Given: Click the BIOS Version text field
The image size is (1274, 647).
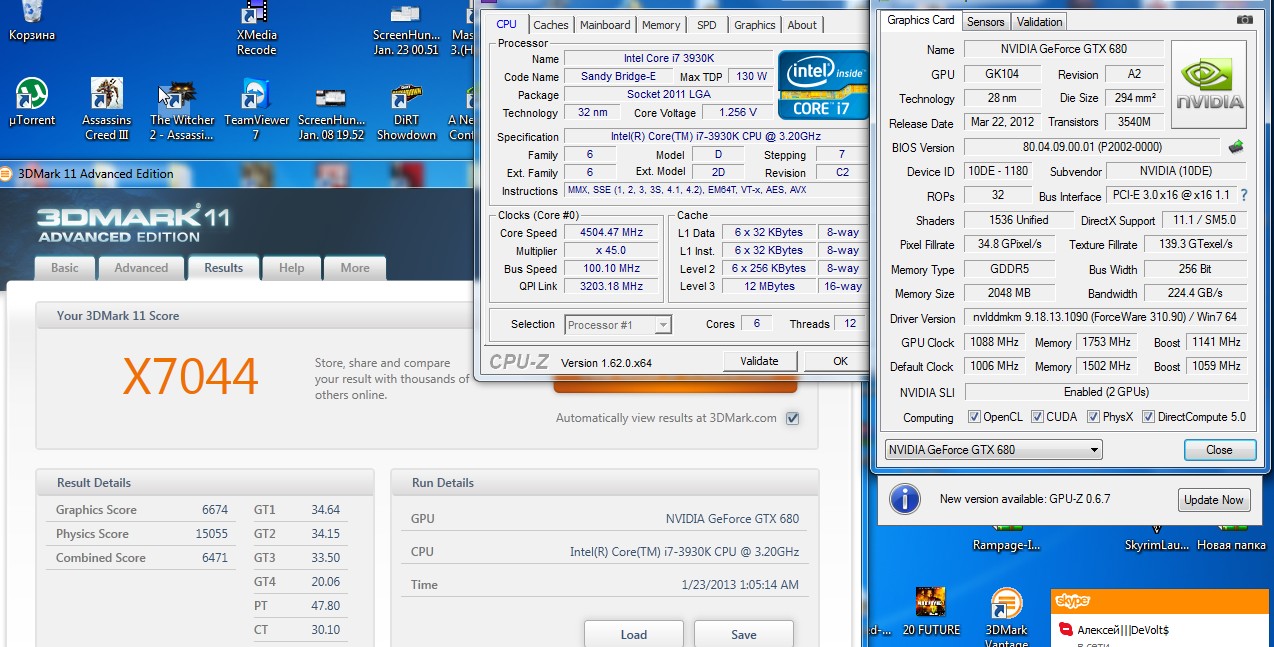Looking at the screenshot, I should 1091,148.
